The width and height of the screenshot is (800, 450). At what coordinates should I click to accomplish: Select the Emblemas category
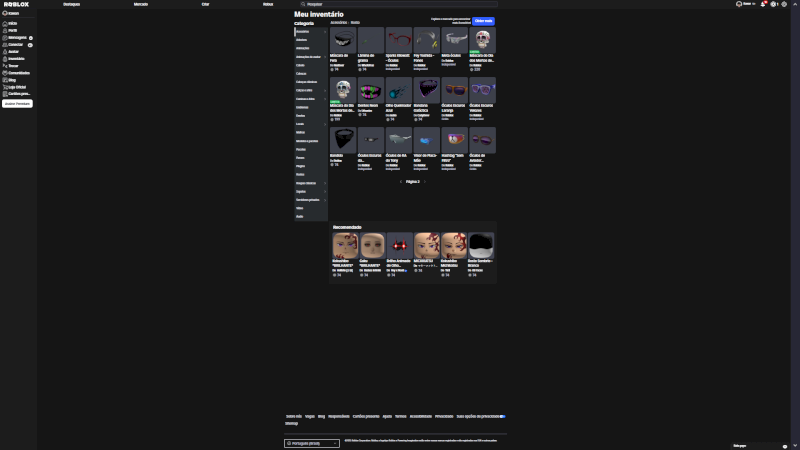302,107
